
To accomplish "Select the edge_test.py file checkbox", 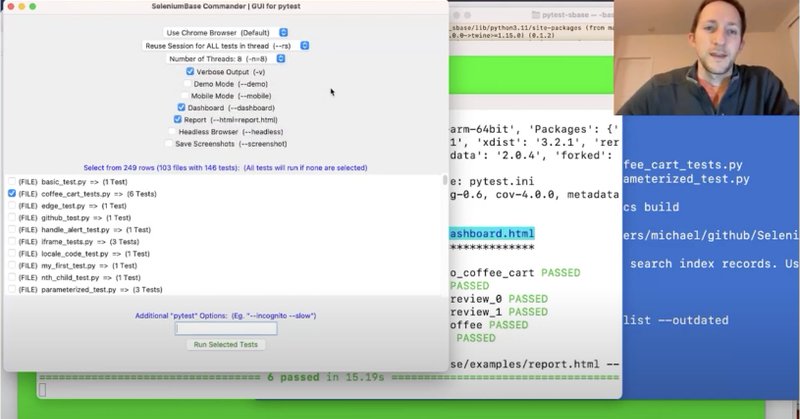I will point(12,206).
